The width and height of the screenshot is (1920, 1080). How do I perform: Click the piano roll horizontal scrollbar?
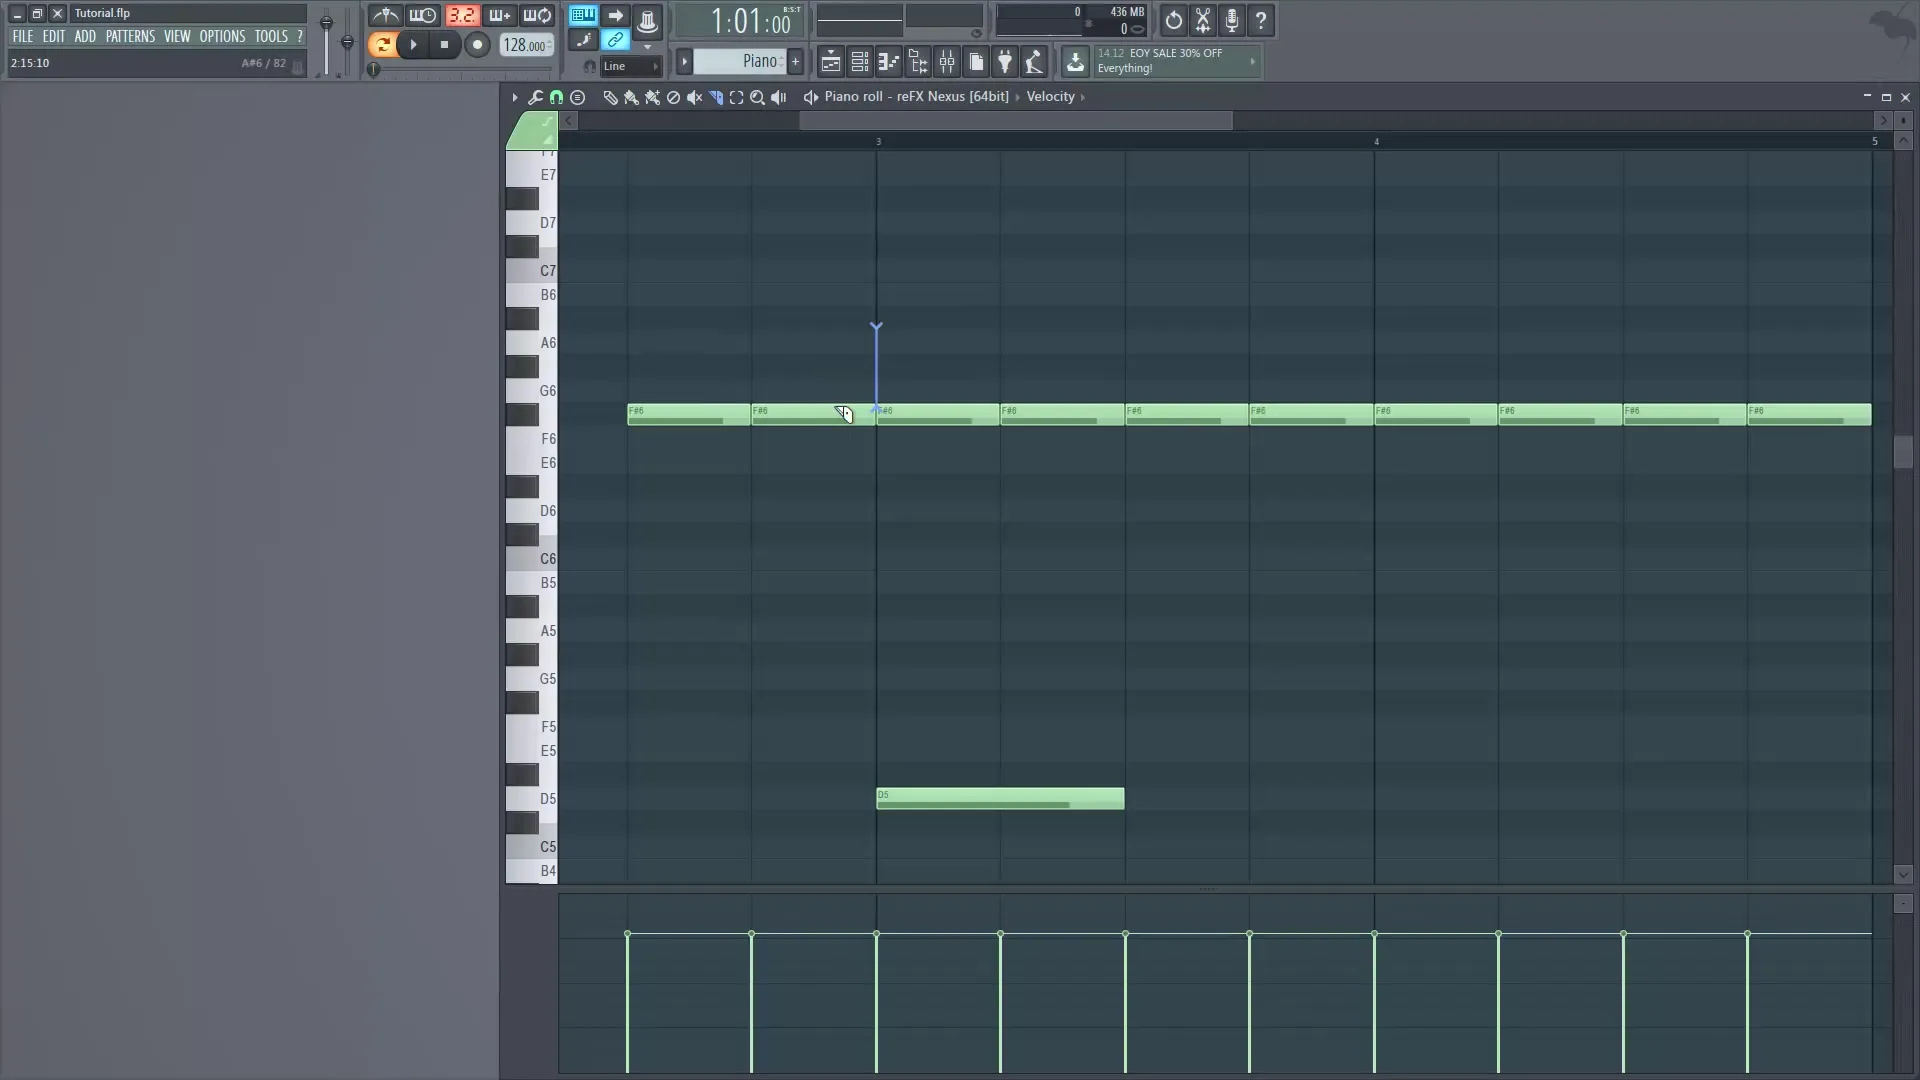pos(1017,121)
